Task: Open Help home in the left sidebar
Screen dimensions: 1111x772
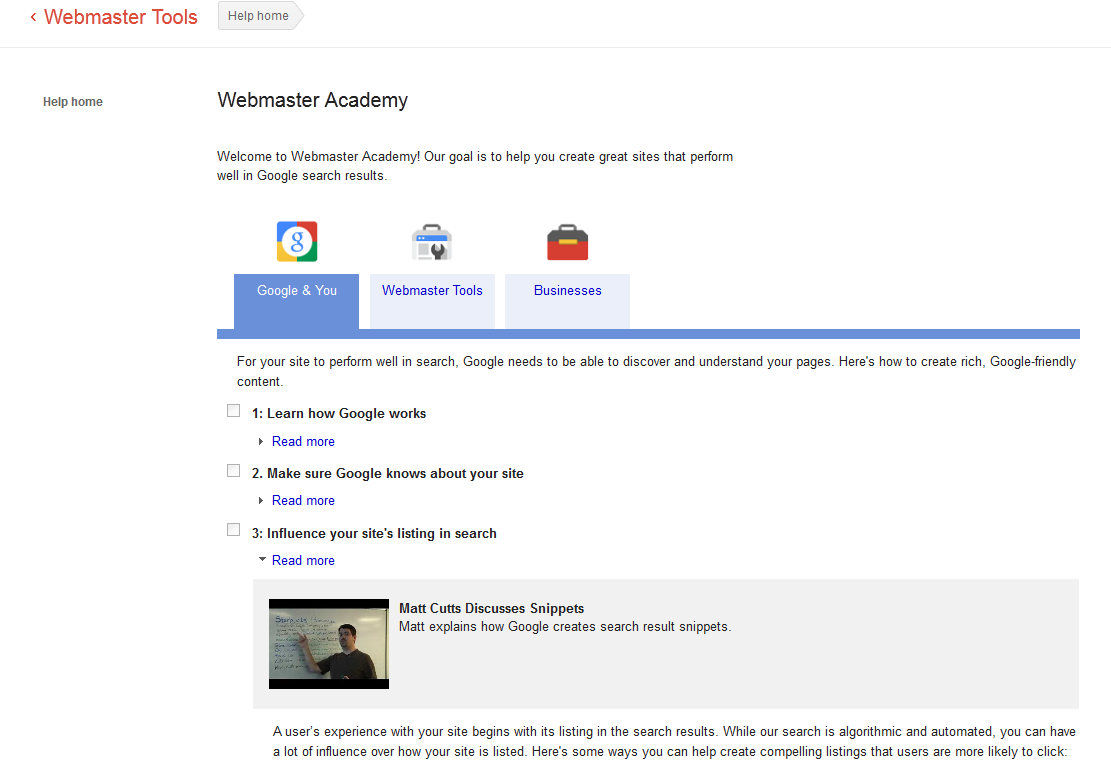Action: (x=73, y=102)
